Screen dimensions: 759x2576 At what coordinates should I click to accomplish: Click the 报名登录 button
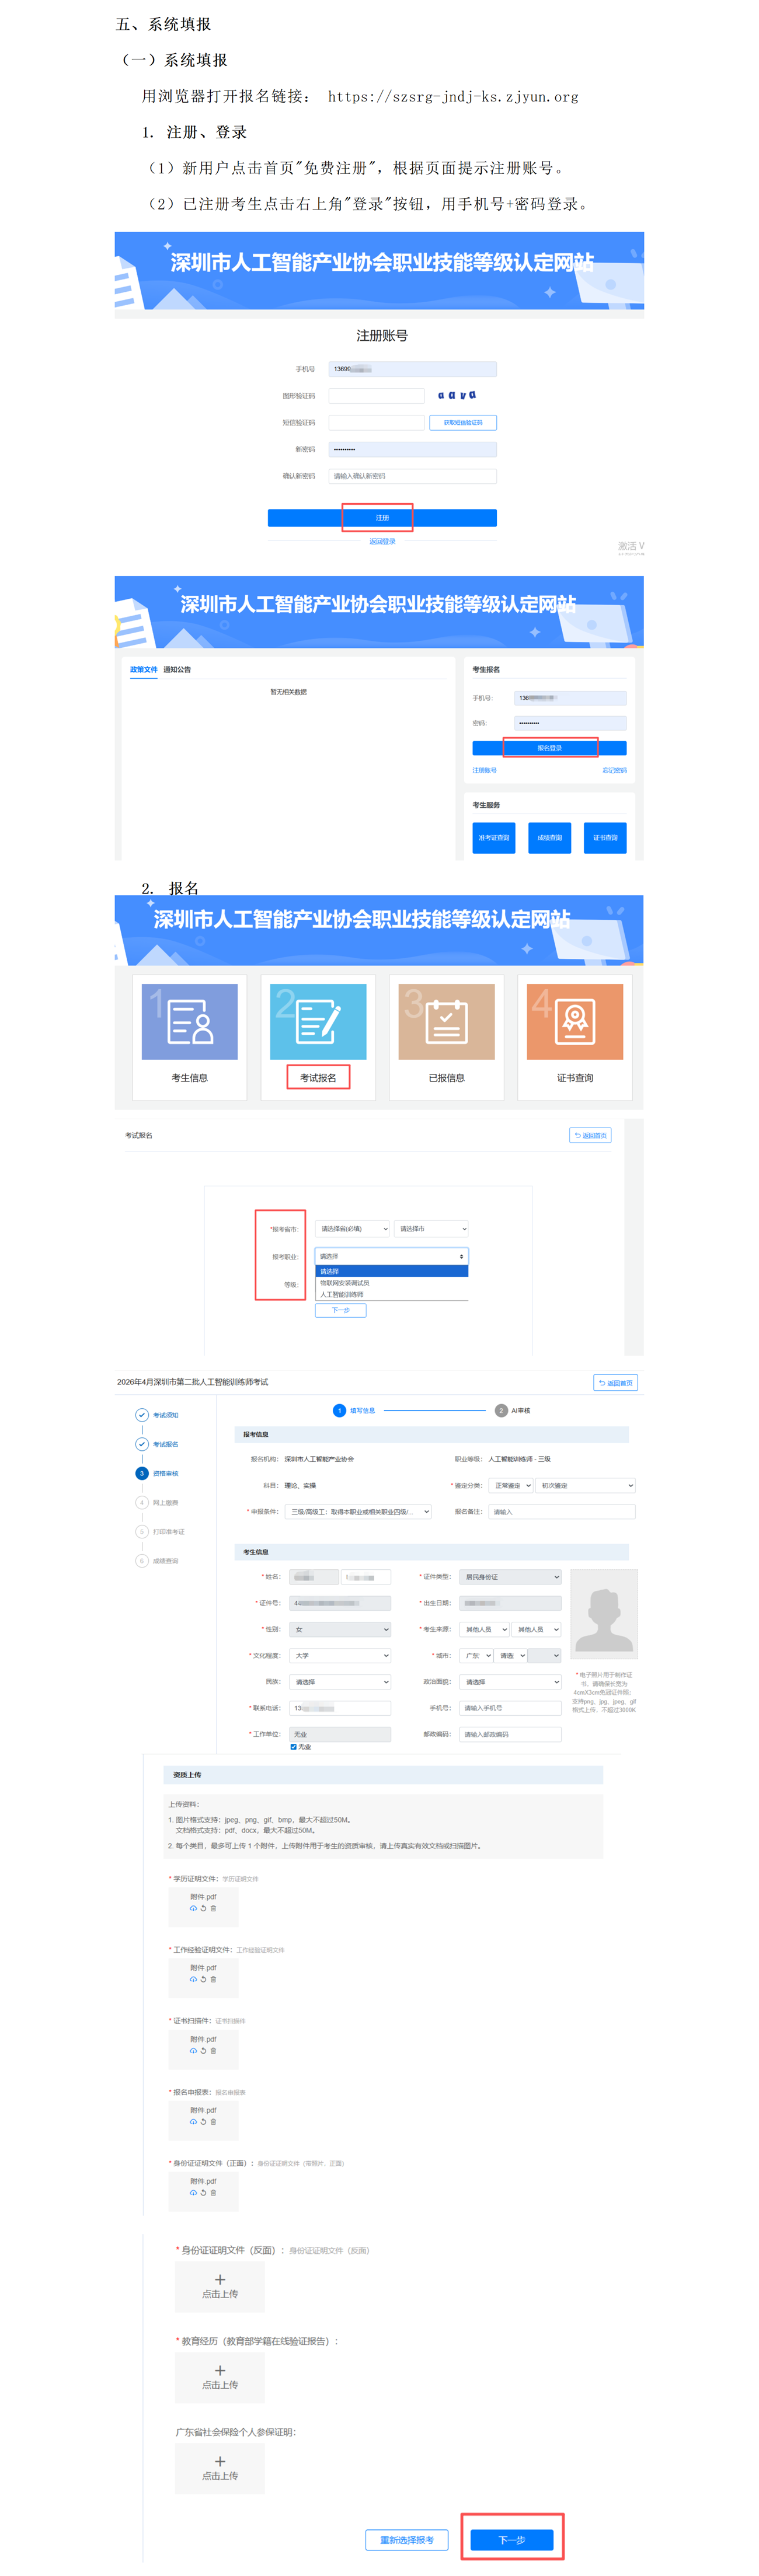pyautogui.click(x=549, y=748)
